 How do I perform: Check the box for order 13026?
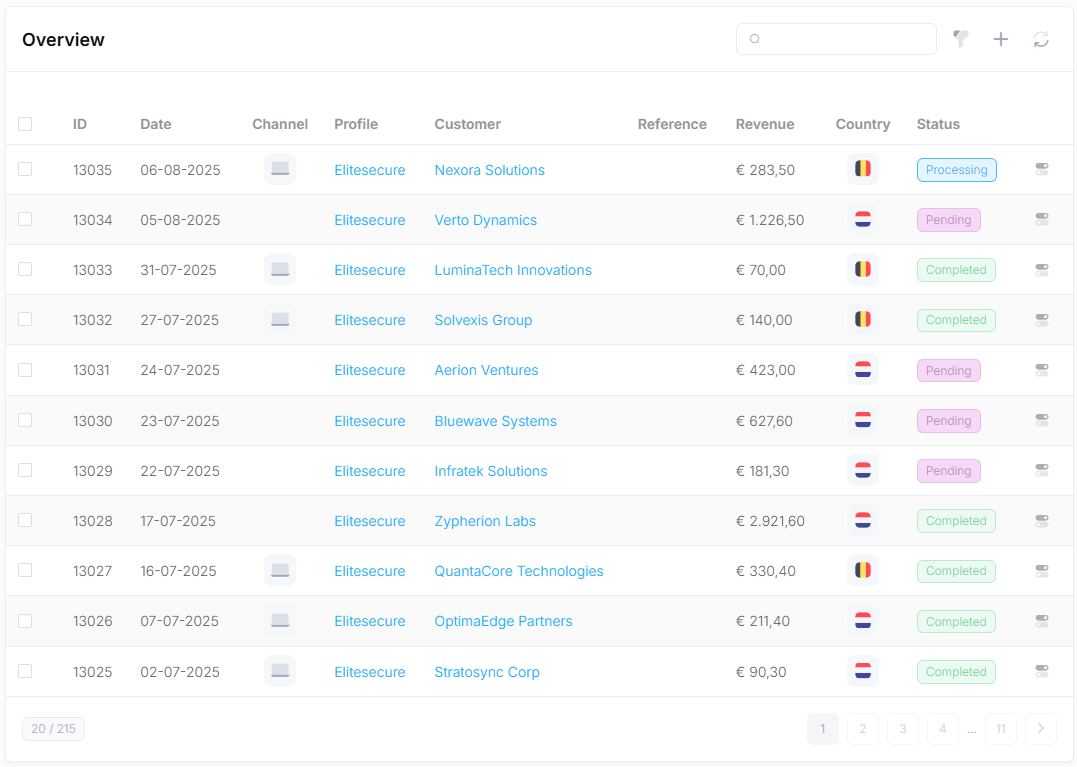coord(25,621)
